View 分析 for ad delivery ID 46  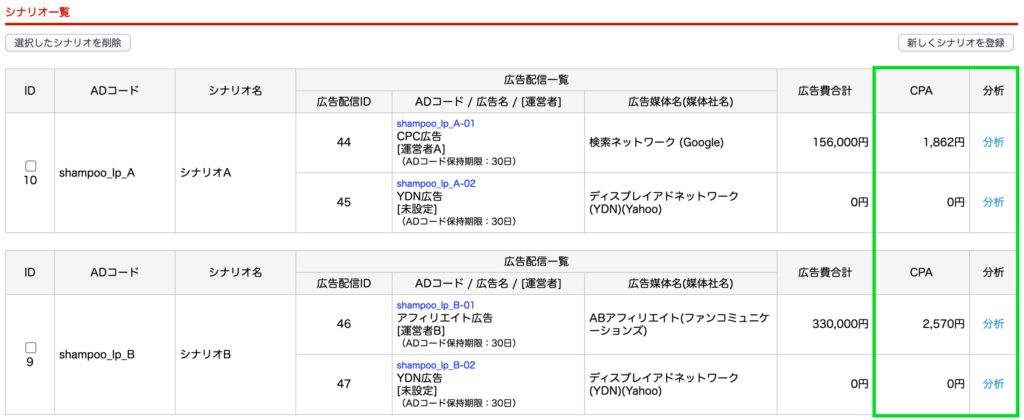coord(993,324)
